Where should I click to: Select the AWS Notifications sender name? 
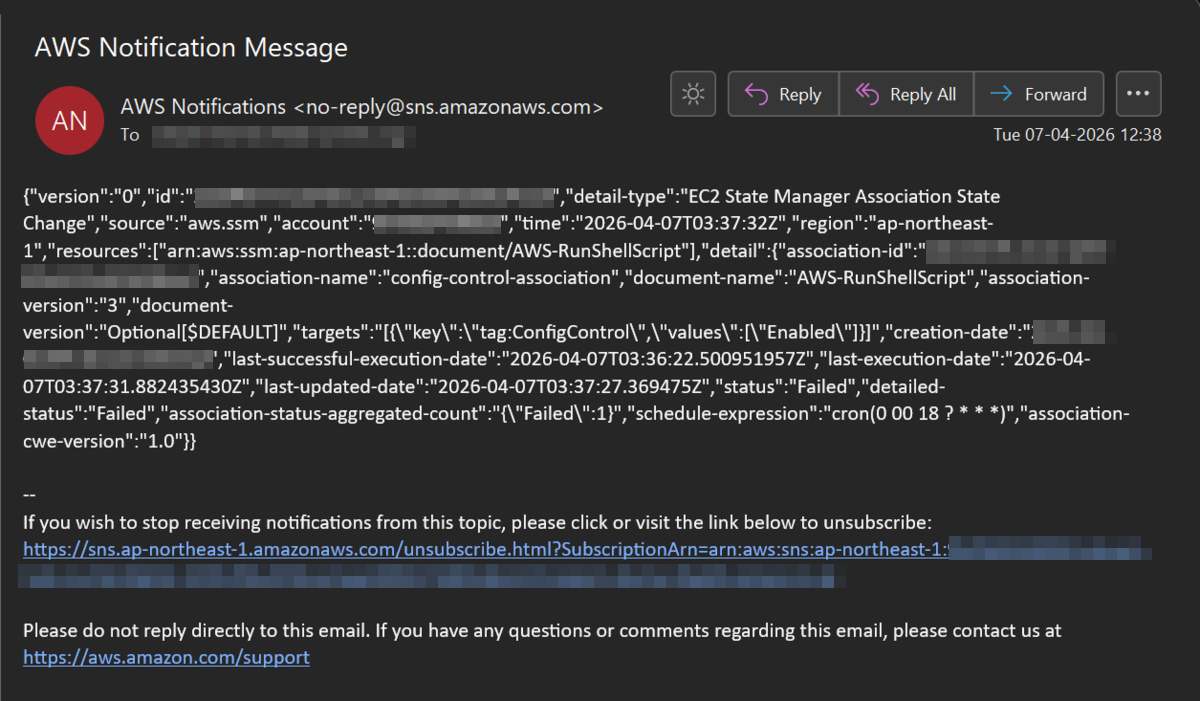coord(203,106)
